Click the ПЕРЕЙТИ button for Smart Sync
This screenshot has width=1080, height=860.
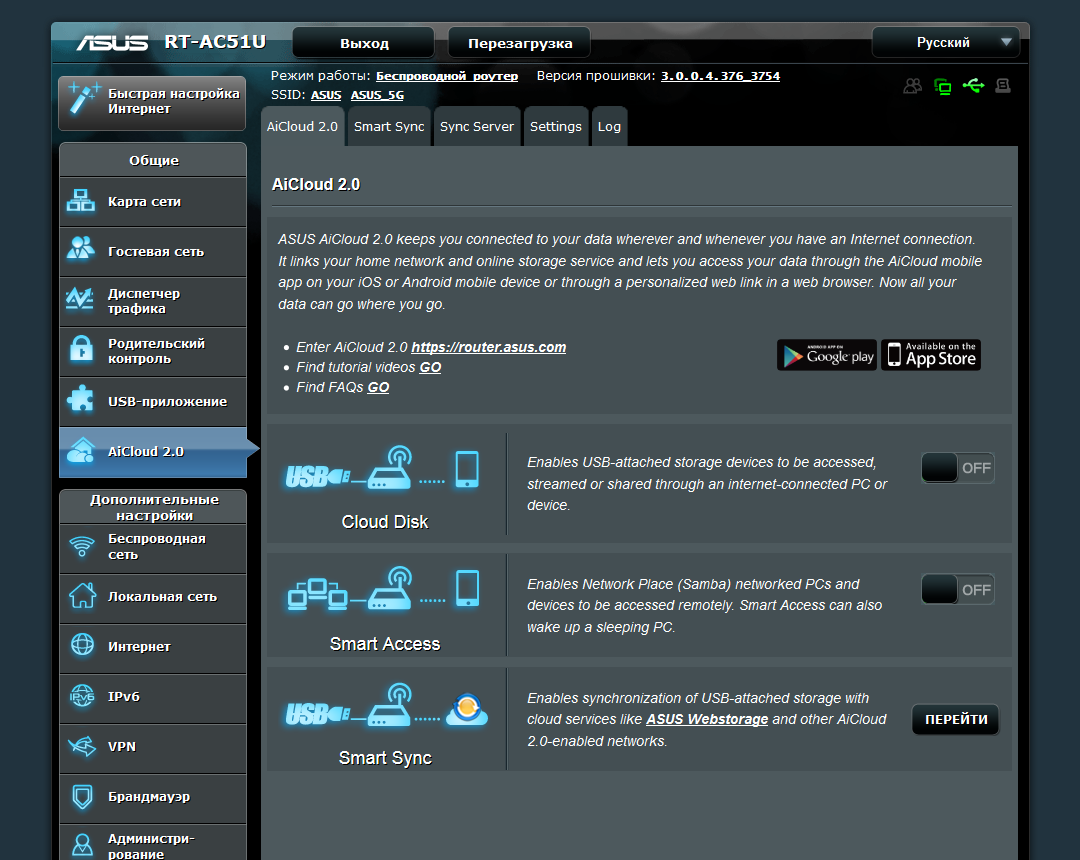956,720
